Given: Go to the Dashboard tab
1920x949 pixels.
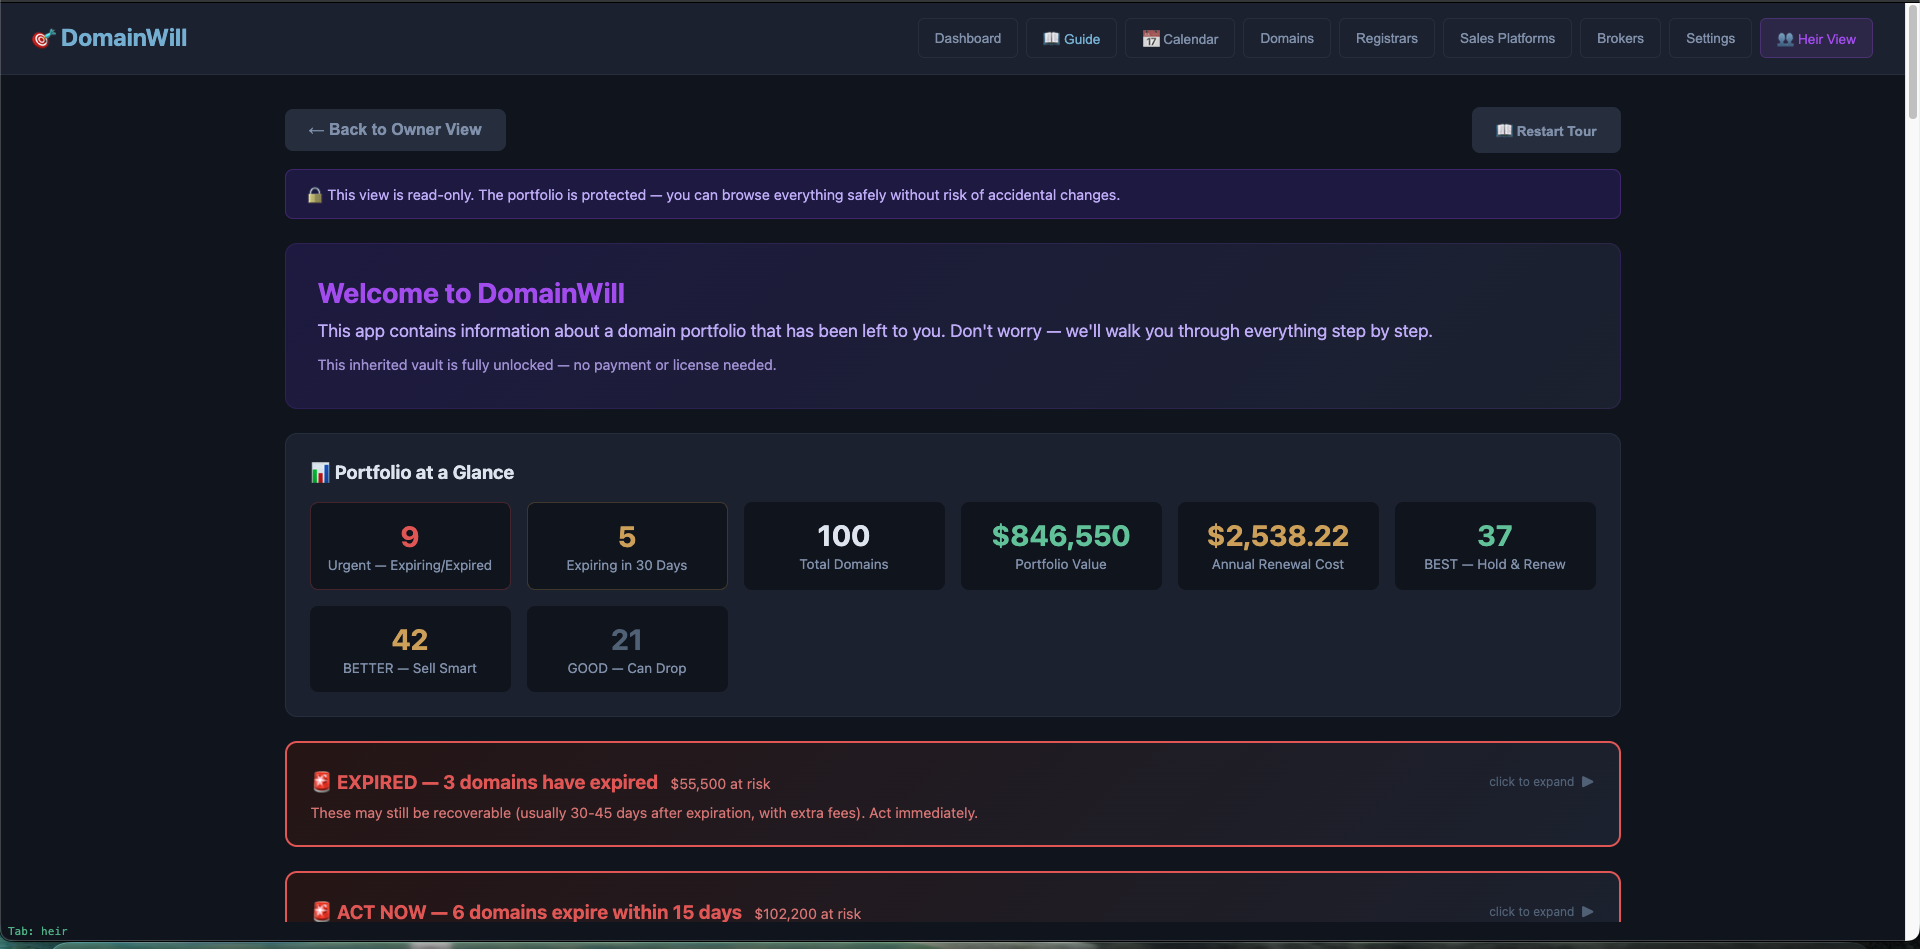Looking at the screenshot, I should coord(967,38).
